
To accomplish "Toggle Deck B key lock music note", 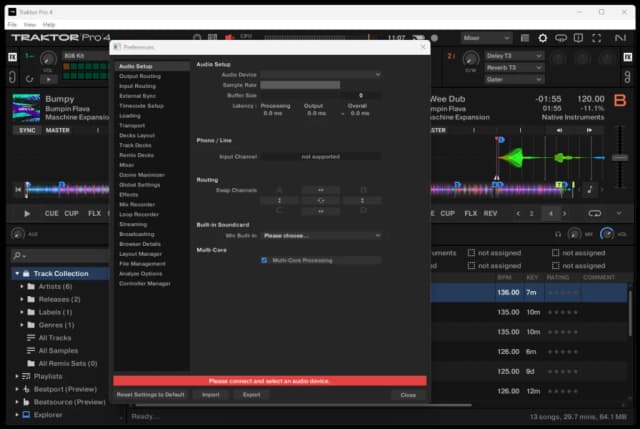I will pos(589,189).
